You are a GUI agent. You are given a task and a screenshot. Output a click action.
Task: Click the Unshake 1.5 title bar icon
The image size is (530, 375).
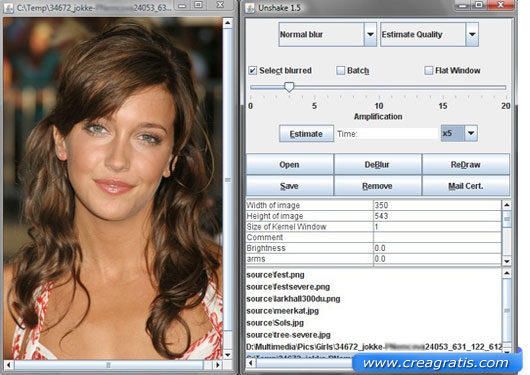click(250, 8)
